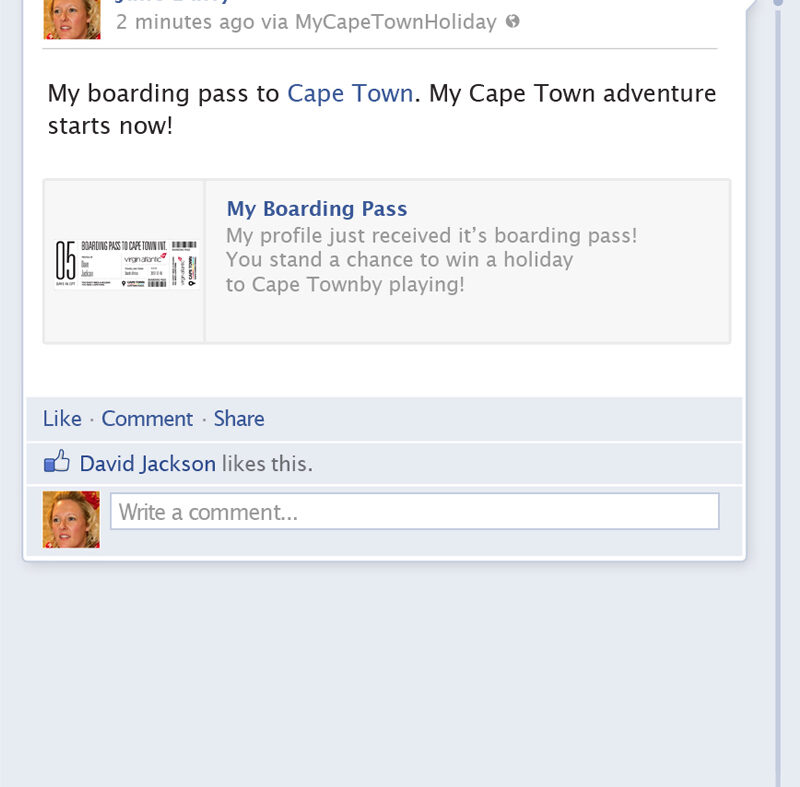This screenshot has height=787, width=800.
Task: Open the boarding pass thumbnail image
Action: click(x=125, y=264)
